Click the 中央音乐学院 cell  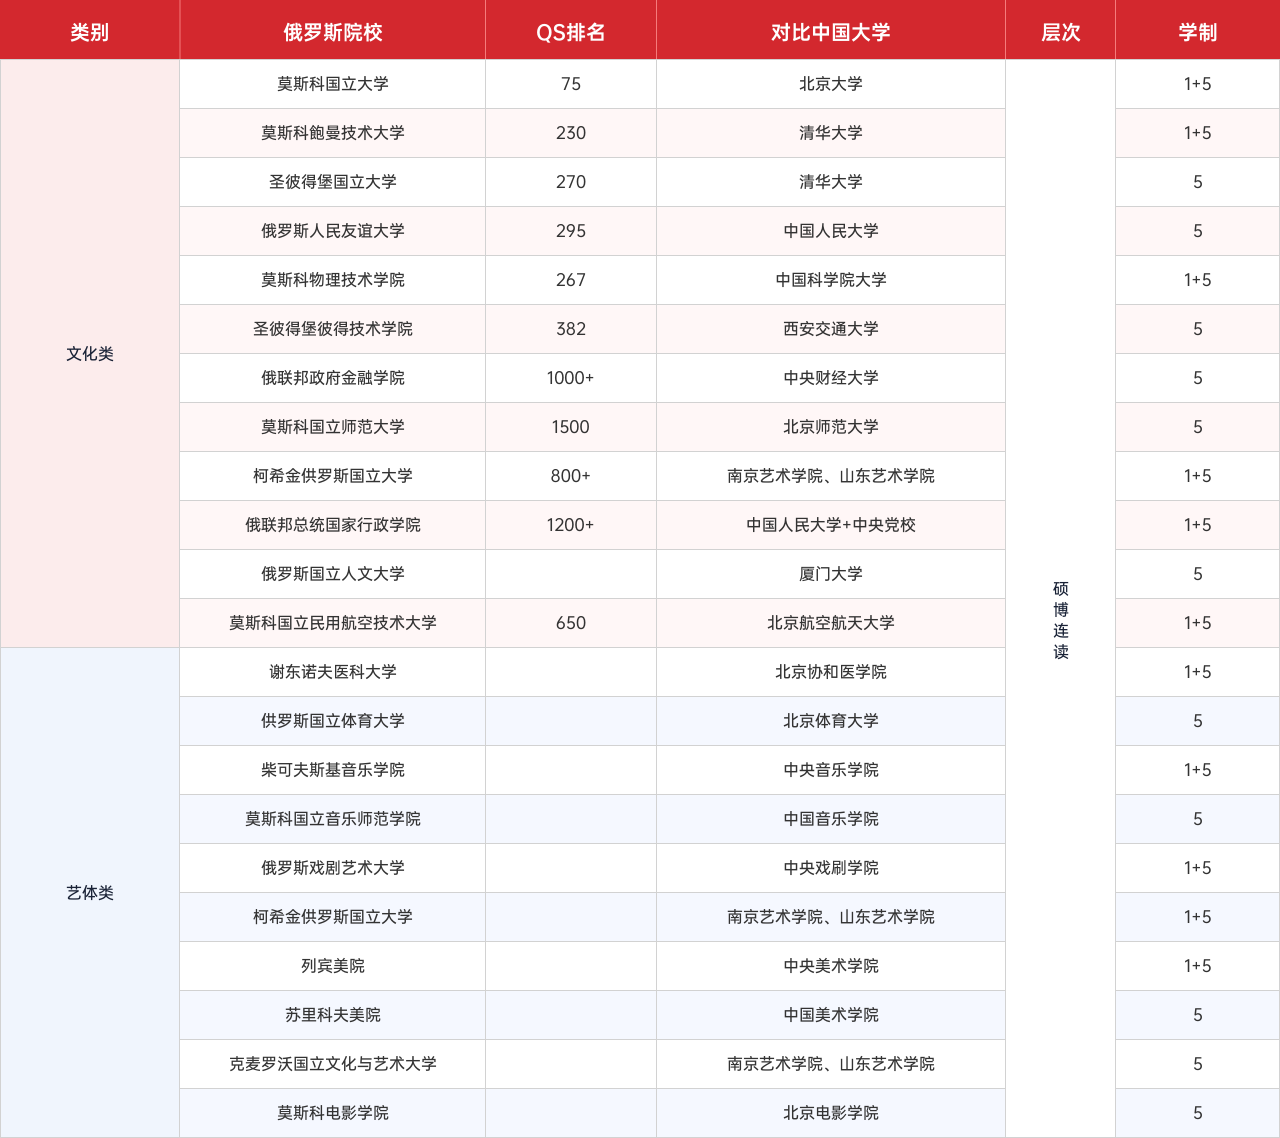pyautogui.click(x=831, y=770)
